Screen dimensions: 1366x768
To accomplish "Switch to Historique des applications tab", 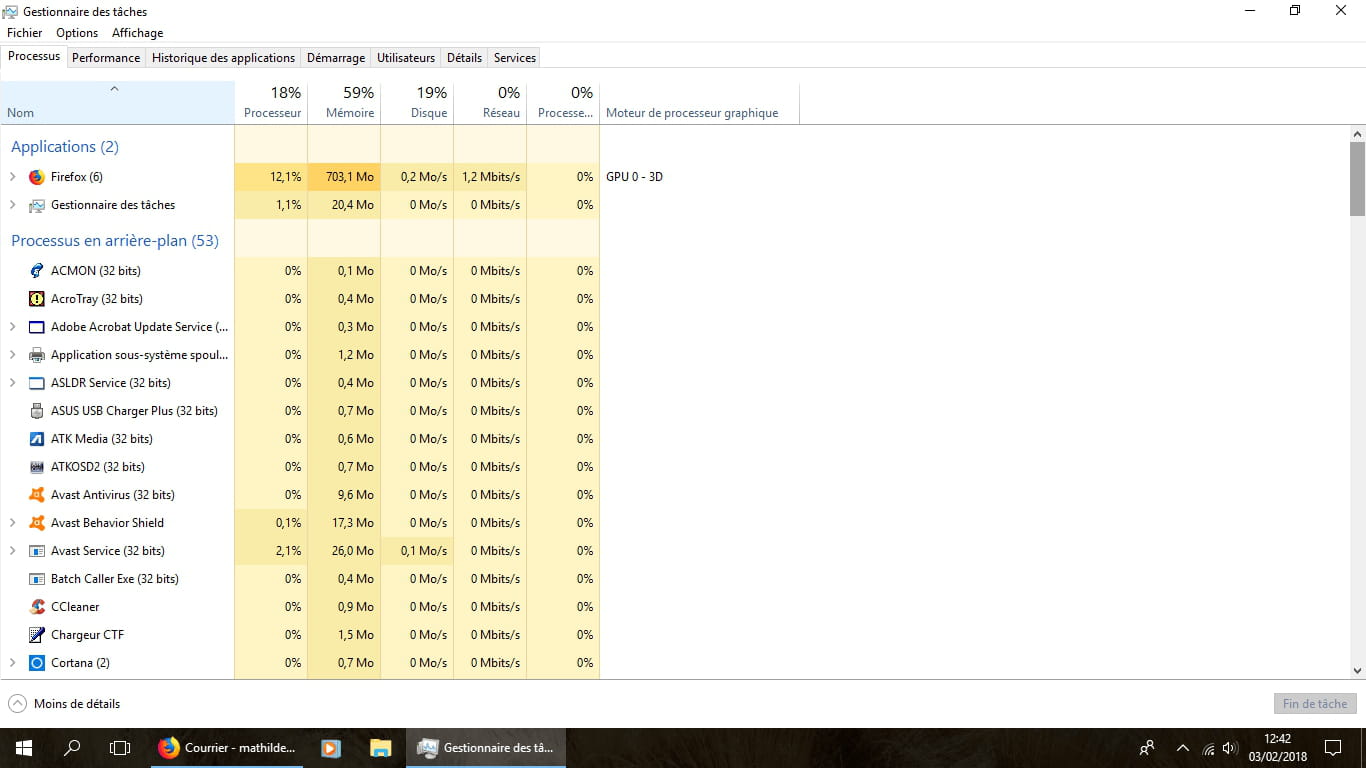I will point(223,58).
